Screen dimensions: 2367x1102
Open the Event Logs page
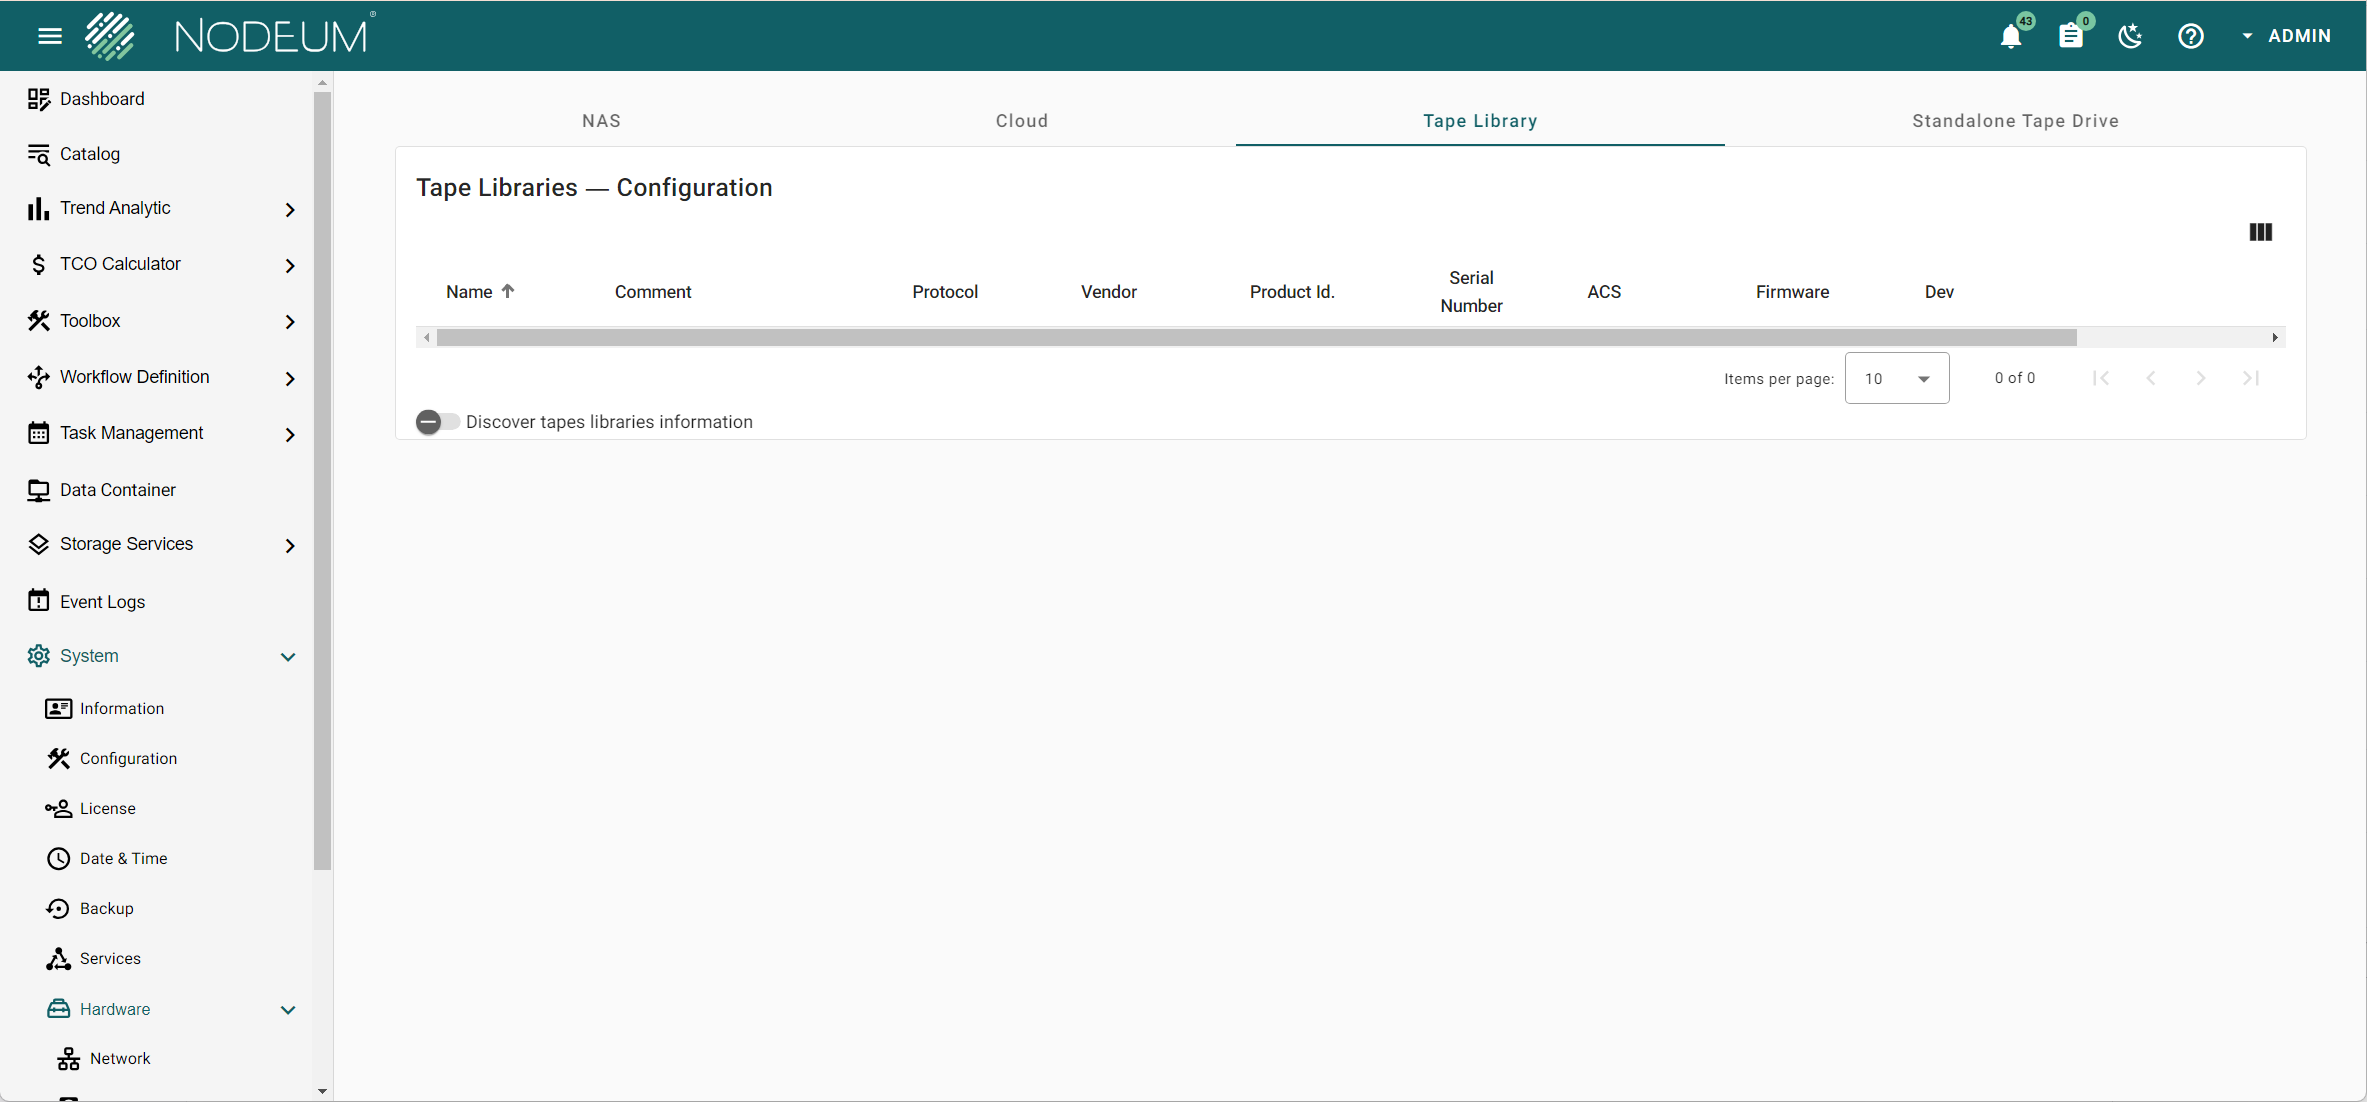click(102, 602)
